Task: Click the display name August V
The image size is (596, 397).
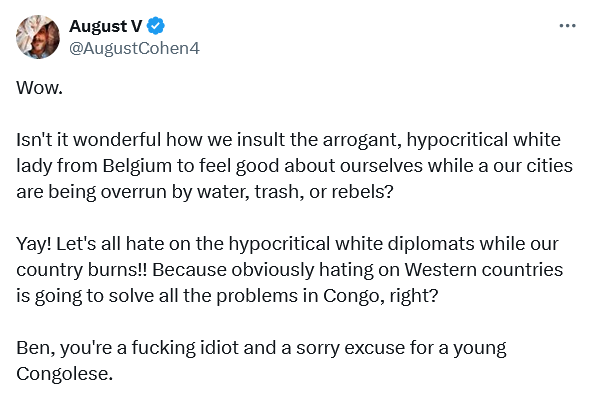Action: coord(105,26)
